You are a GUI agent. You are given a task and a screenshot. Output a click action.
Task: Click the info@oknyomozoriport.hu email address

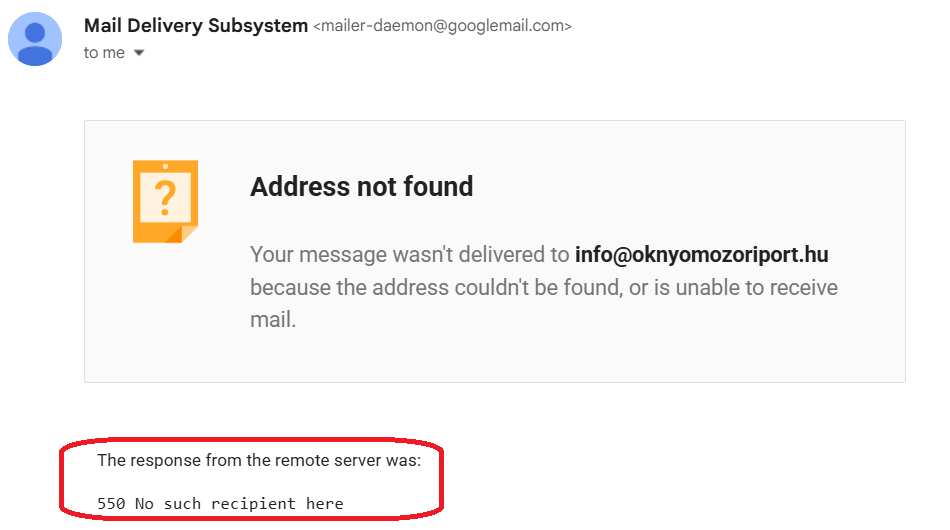pyautogui.click(x=701, y=255)
